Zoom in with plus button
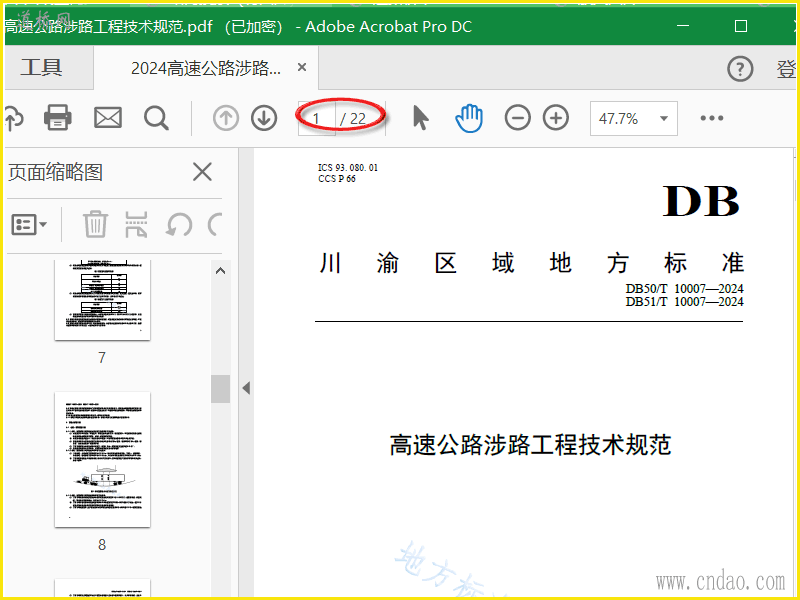This screenshot has width=800, height=600. (556, 118)
